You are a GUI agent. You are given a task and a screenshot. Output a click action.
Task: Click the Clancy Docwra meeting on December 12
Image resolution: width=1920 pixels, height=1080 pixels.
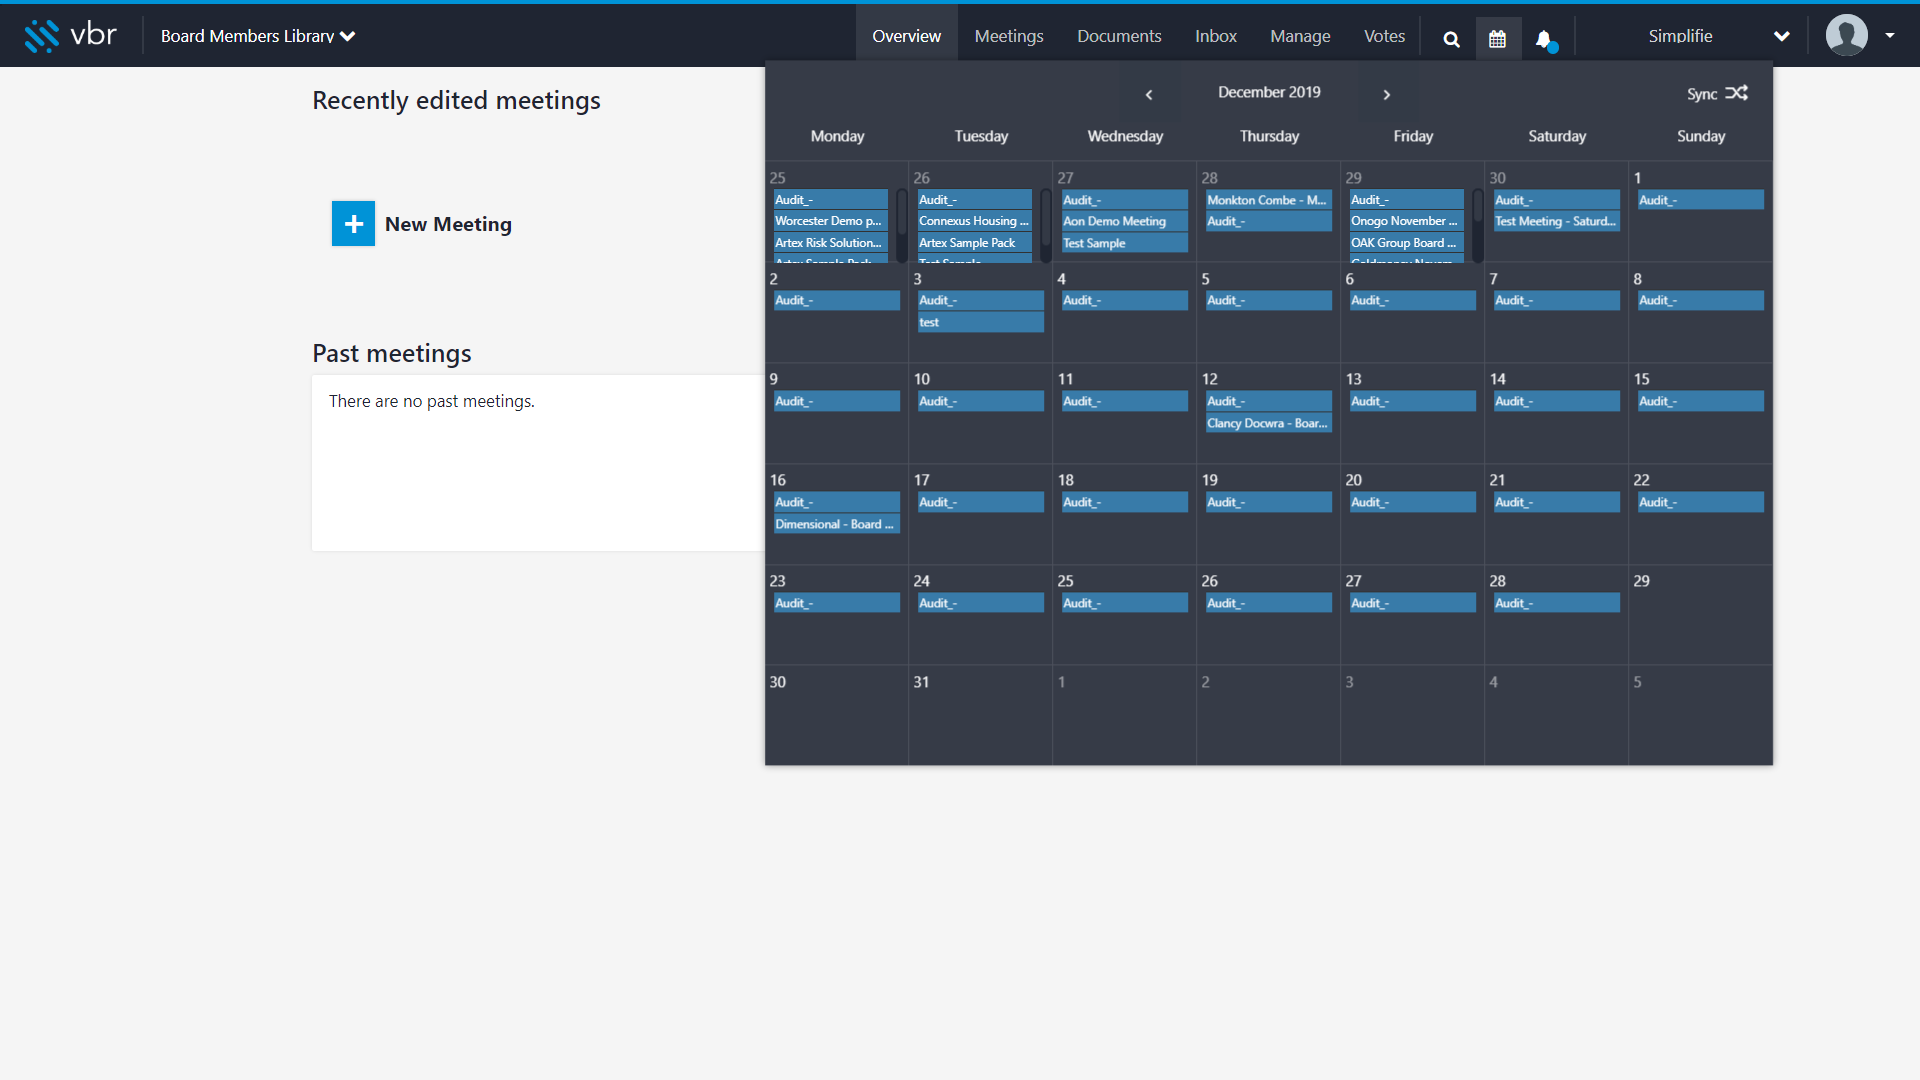click(1266, 422)
